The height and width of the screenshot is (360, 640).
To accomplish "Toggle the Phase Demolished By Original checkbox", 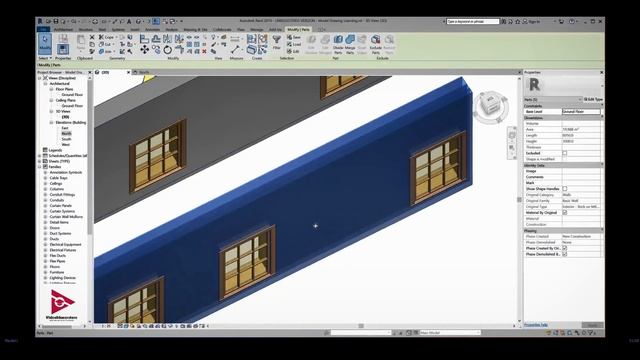I will 564,254.
